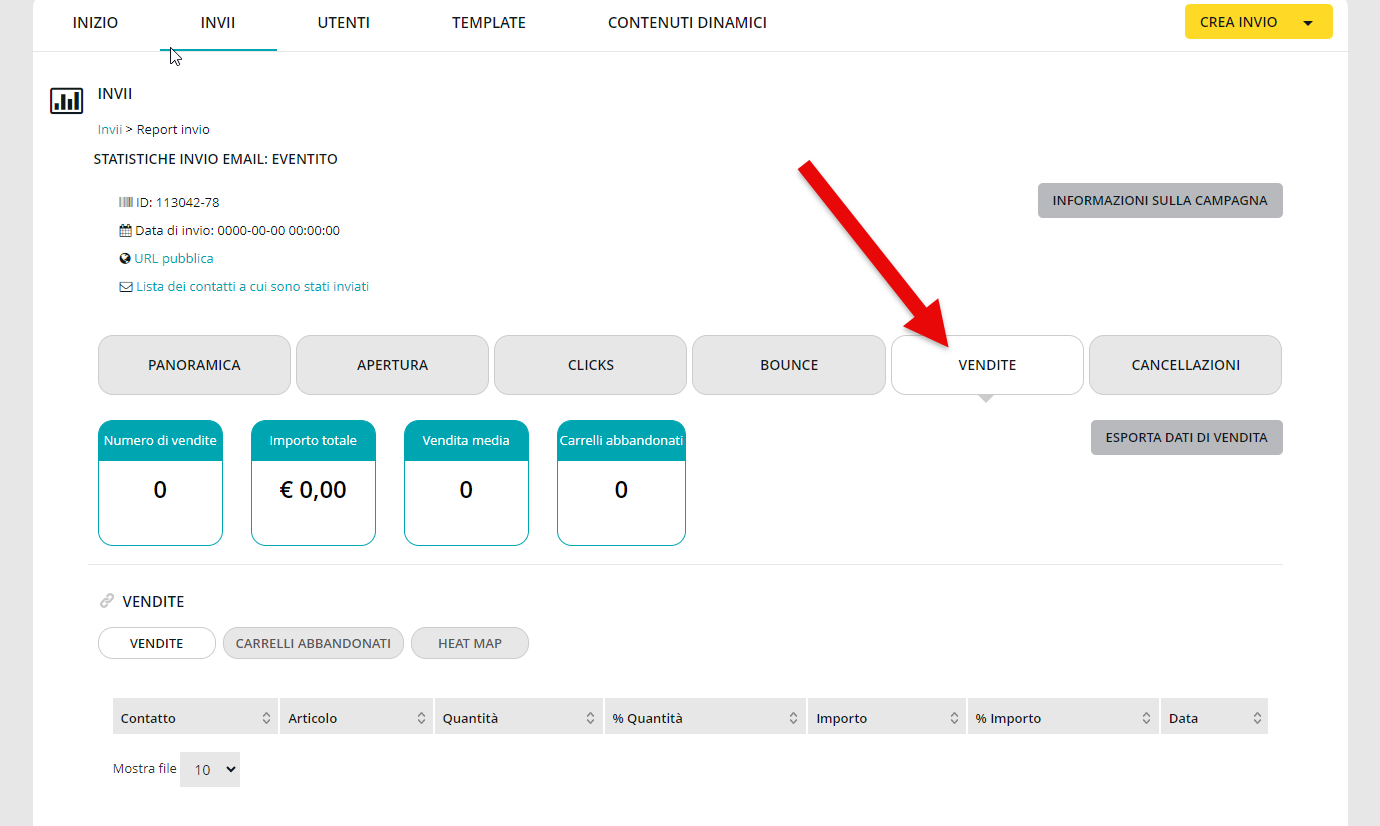Click the Importo column sort arrows

pyautogui.click(x=954, y=718)
